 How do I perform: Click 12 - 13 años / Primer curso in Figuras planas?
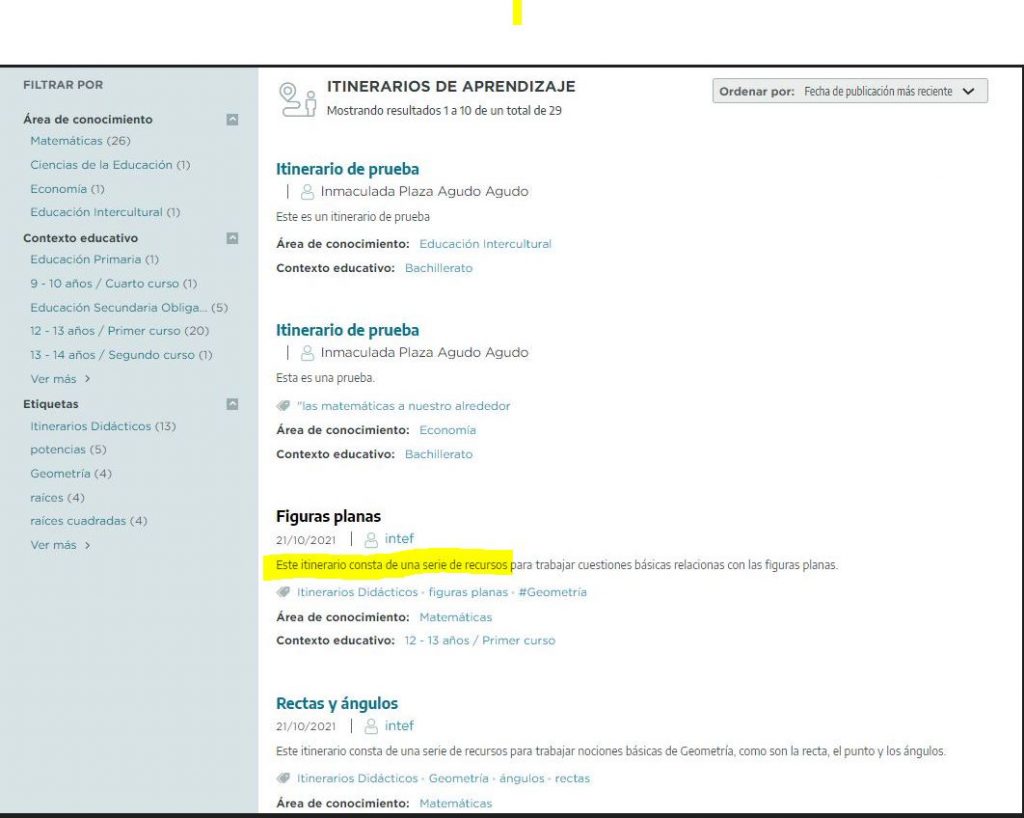(x=480, y=641)
